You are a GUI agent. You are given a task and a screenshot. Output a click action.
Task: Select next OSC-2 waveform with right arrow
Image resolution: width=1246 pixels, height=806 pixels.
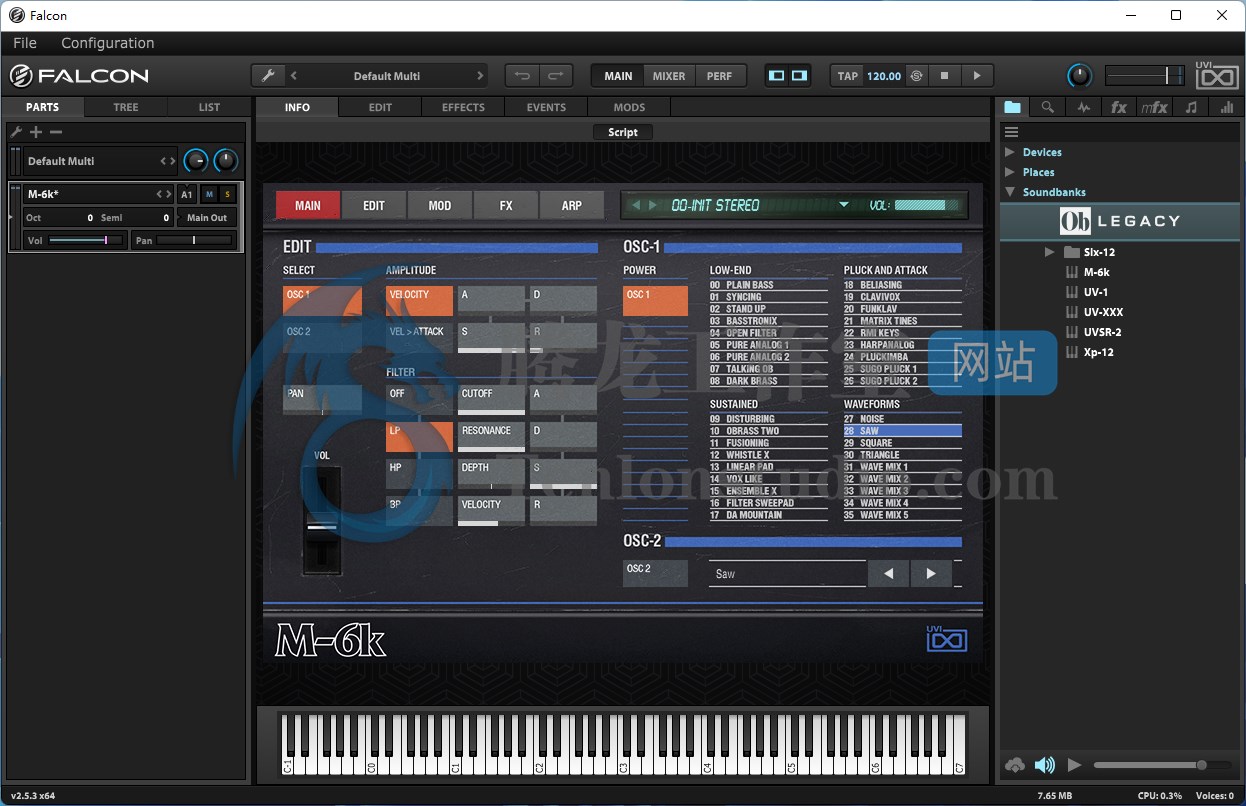931,573
